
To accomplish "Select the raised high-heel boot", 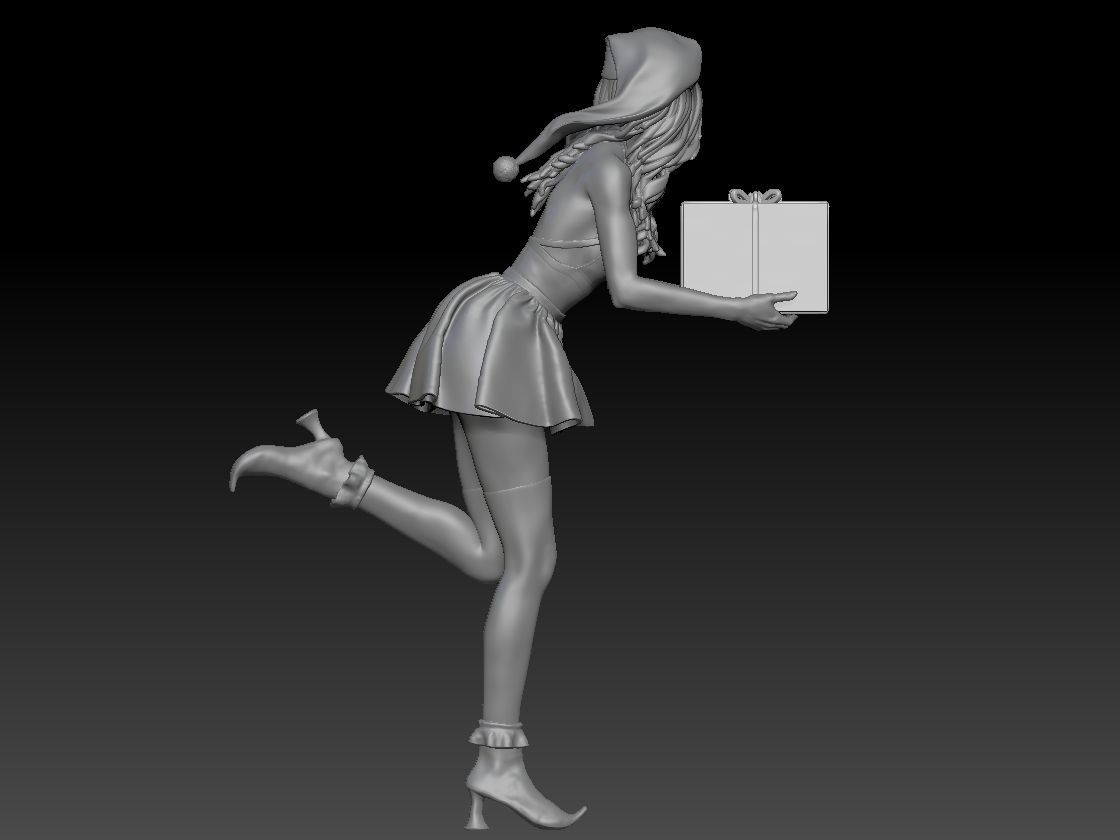I will (x=300, y=459).
